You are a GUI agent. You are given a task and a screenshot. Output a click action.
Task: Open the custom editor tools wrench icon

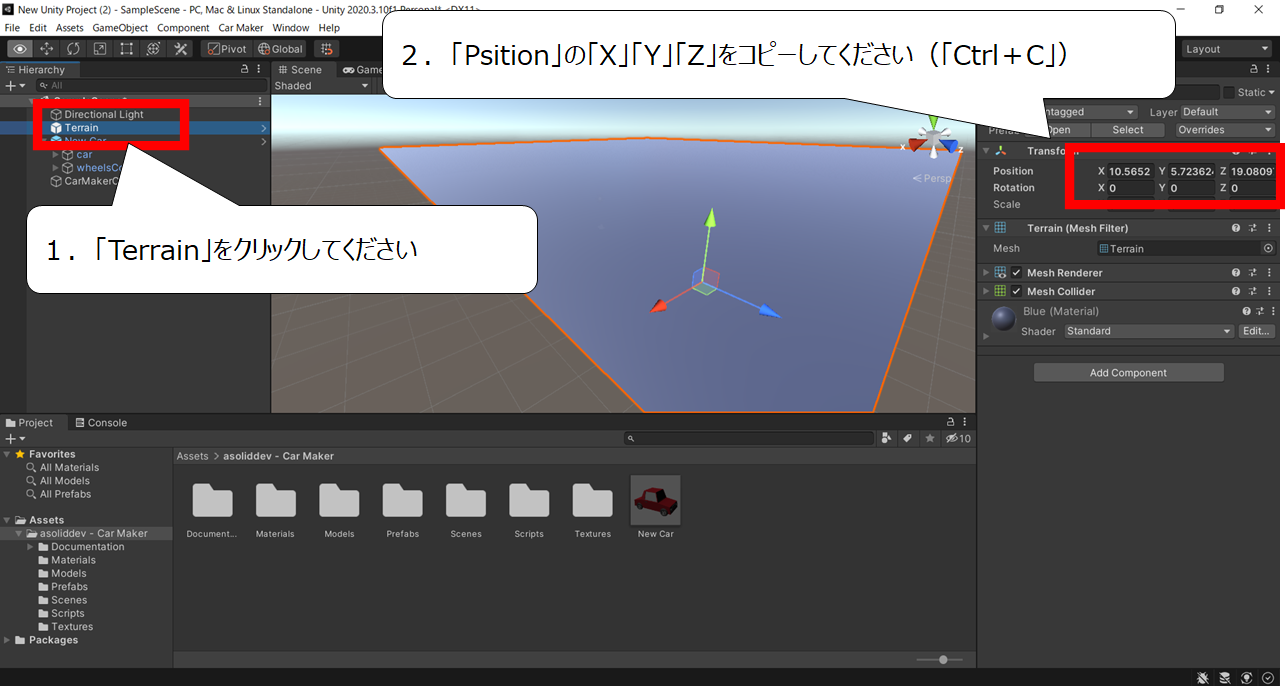[x=181, y=49]
